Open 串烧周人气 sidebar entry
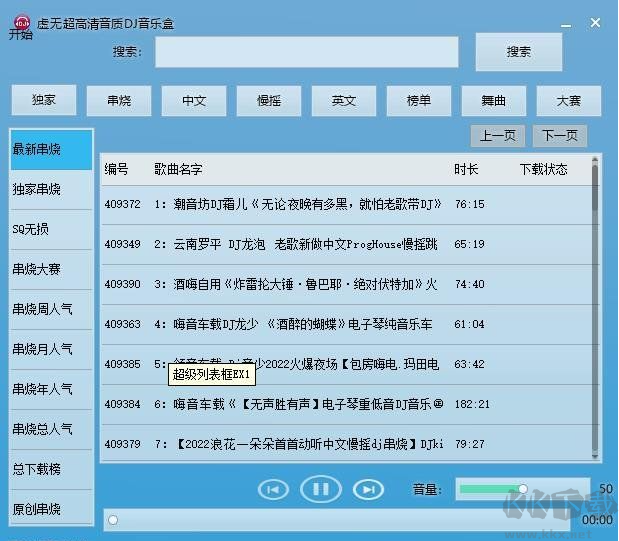This screenshot has width=619, height=541. tap(51, 309)
